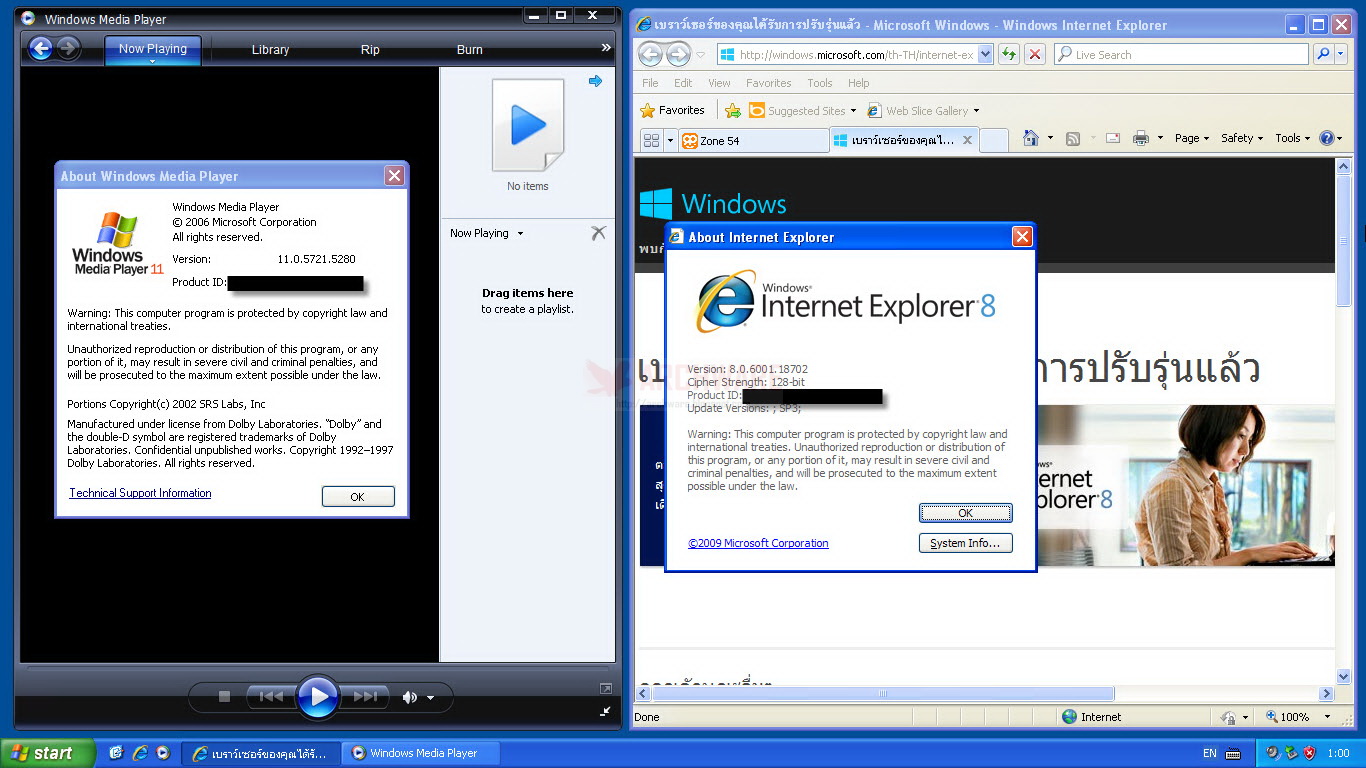
Task: Open the Favorites menu in the IE menu bar
Action: click(768, 83)
